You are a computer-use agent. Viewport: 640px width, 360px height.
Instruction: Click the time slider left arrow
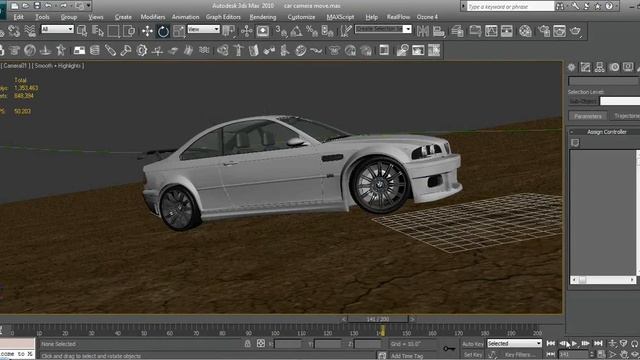click(344, 319)
